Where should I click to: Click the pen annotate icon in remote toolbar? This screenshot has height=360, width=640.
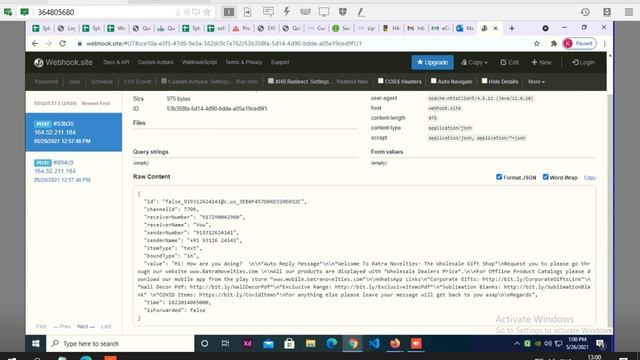click(x=361, y=12)
